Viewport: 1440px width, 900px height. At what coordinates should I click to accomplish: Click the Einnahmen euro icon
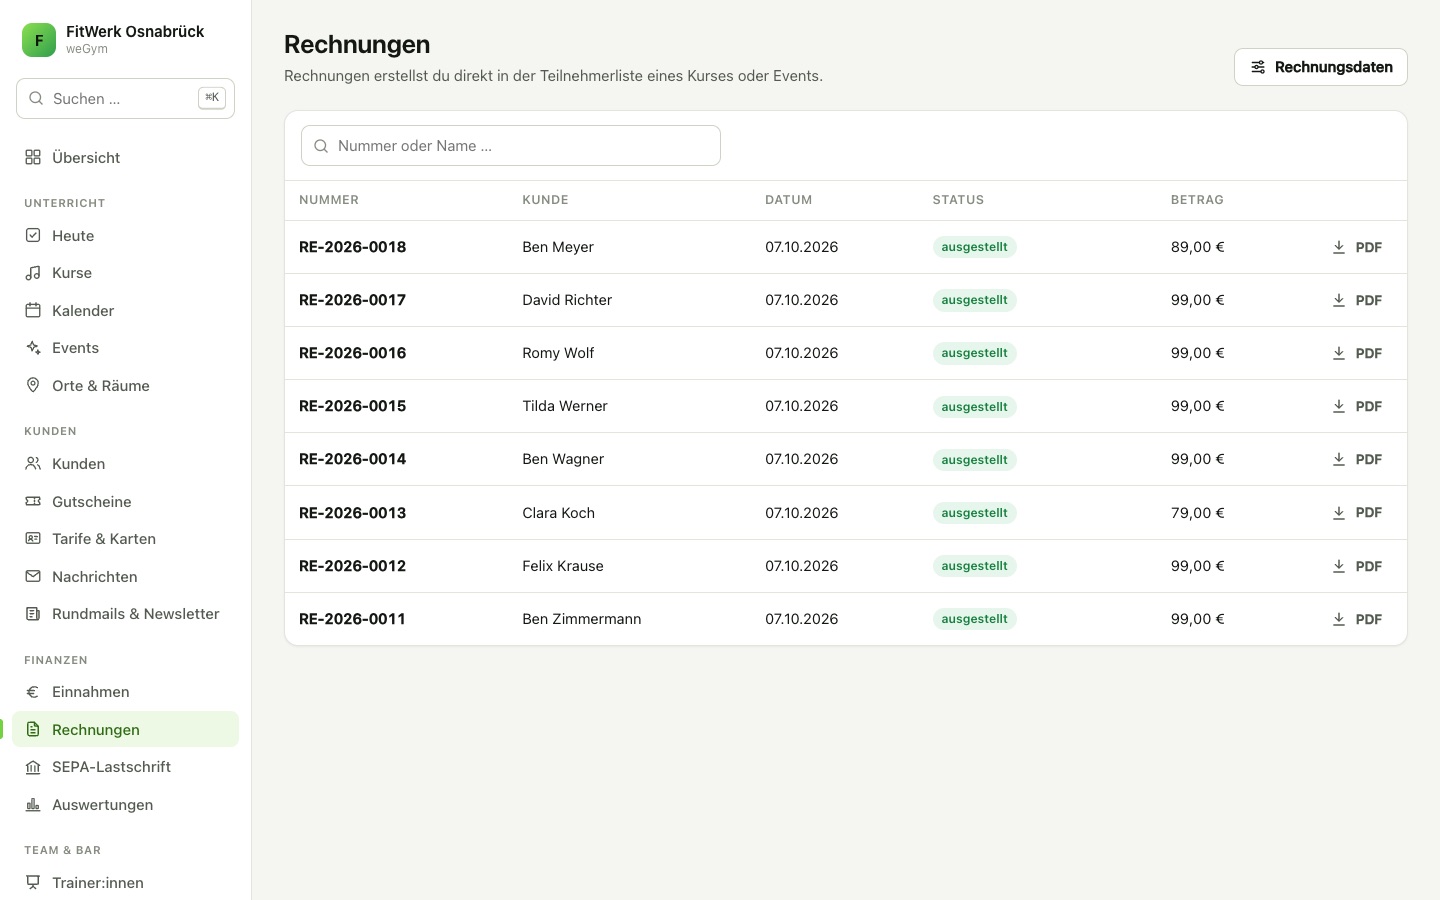click(x=33, y=691)
